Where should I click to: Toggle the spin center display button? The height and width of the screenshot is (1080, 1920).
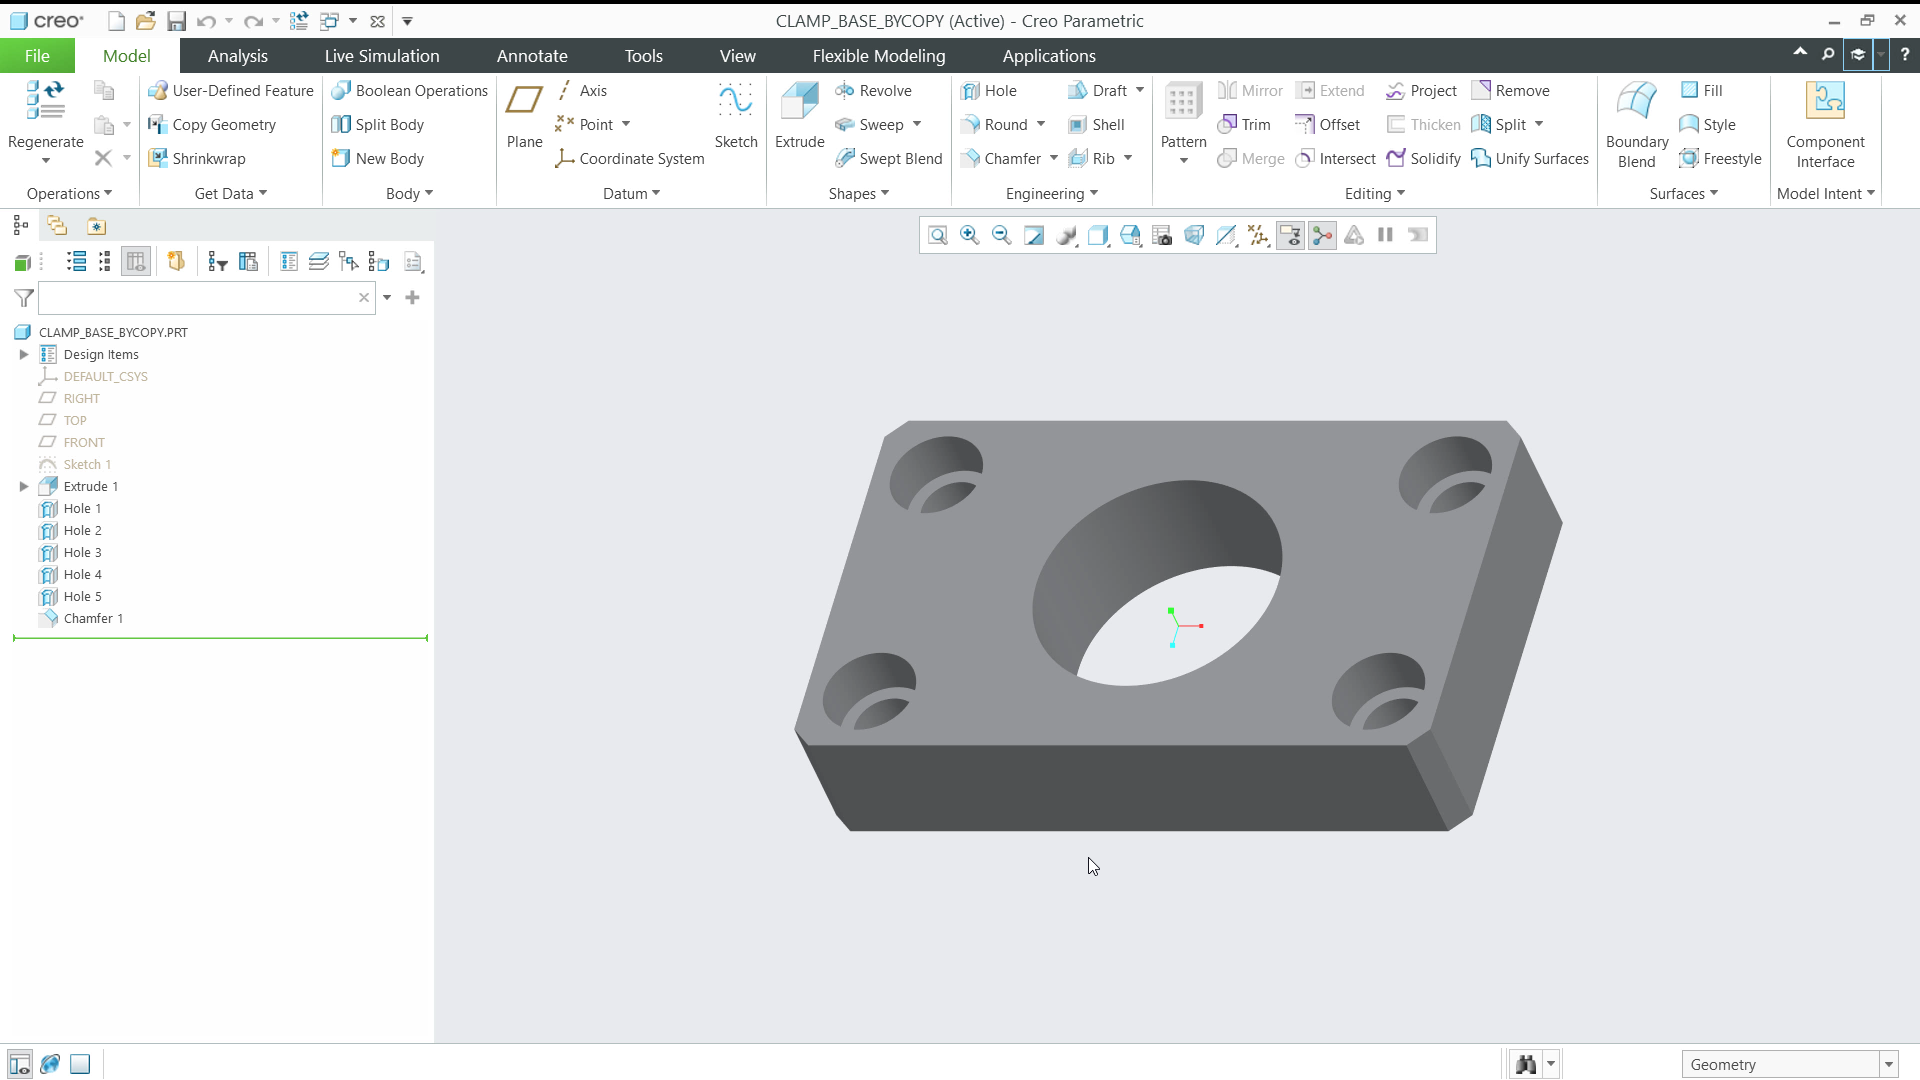1322,235
